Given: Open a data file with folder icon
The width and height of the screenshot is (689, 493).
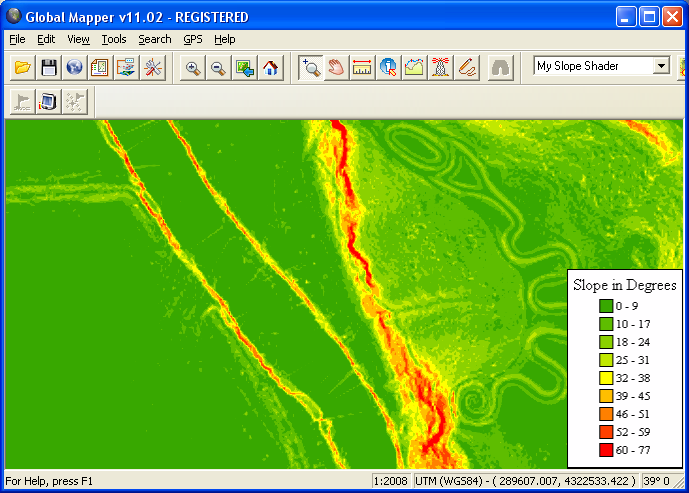Looking at the screenshot, I should tap(22, 68).
